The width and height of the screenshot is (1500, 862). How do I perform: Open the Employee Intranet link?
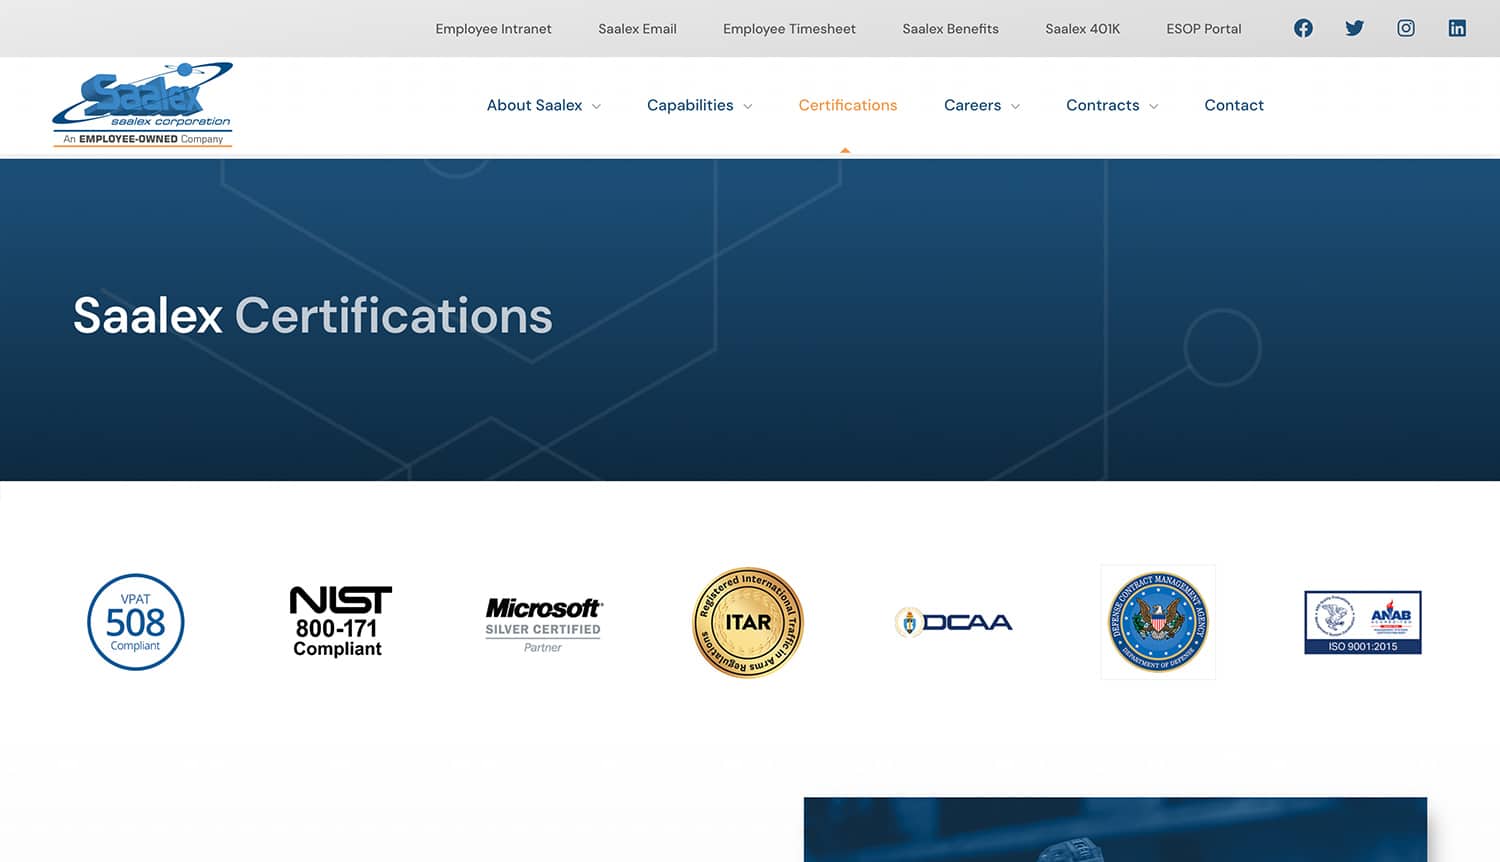point(493,29)
